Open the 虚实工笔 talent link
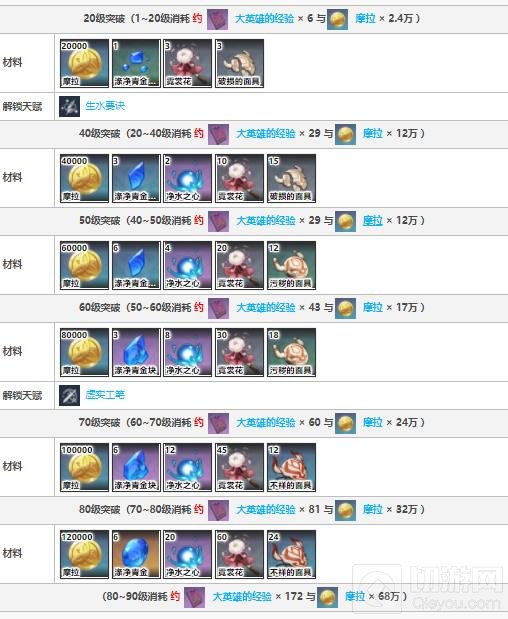508x619 pixels. click(x=105, y=395)
